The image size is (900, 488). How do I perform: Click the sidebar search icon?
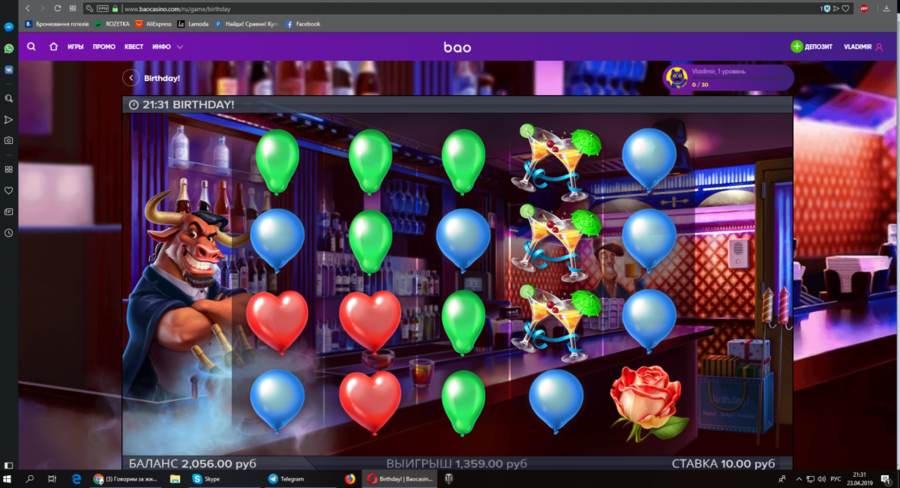9,98
